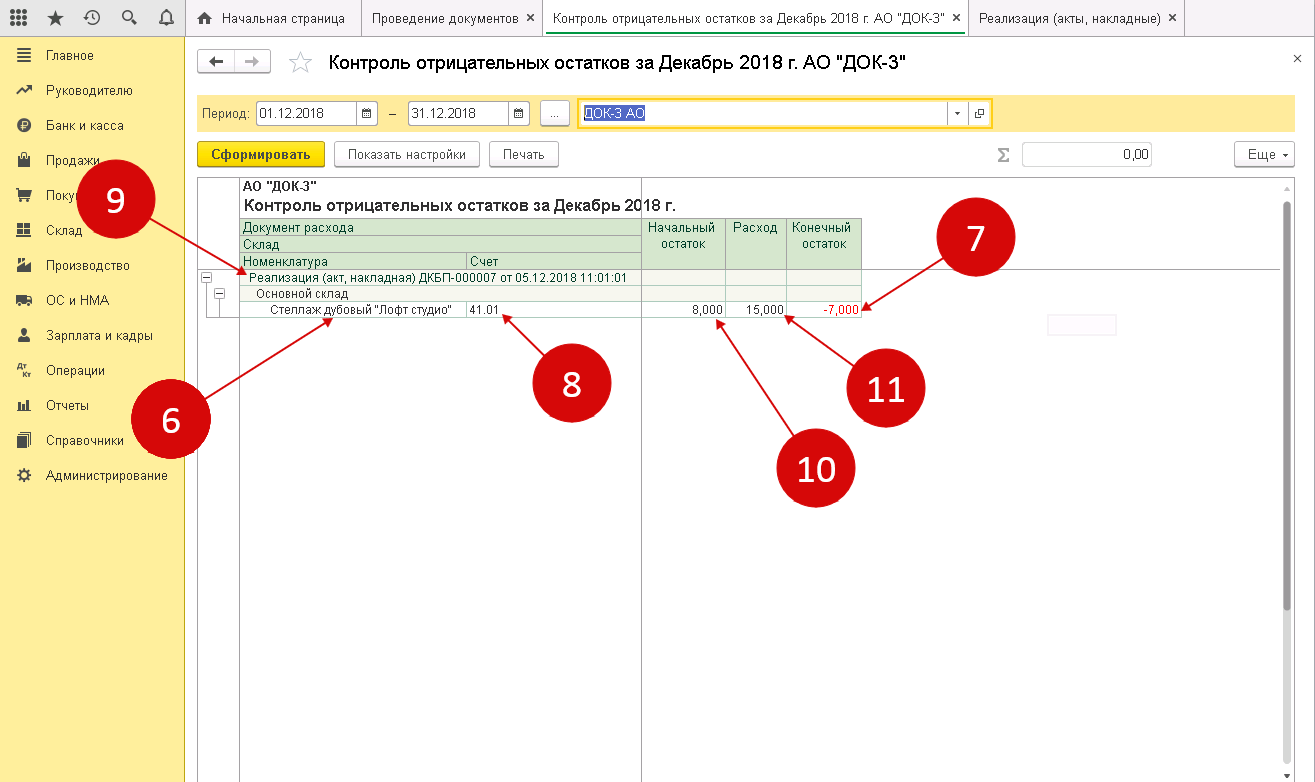This screenshot has height=782, width=1315.
Task: Open Favorites star in top toolbar
Action: [56, 18]
